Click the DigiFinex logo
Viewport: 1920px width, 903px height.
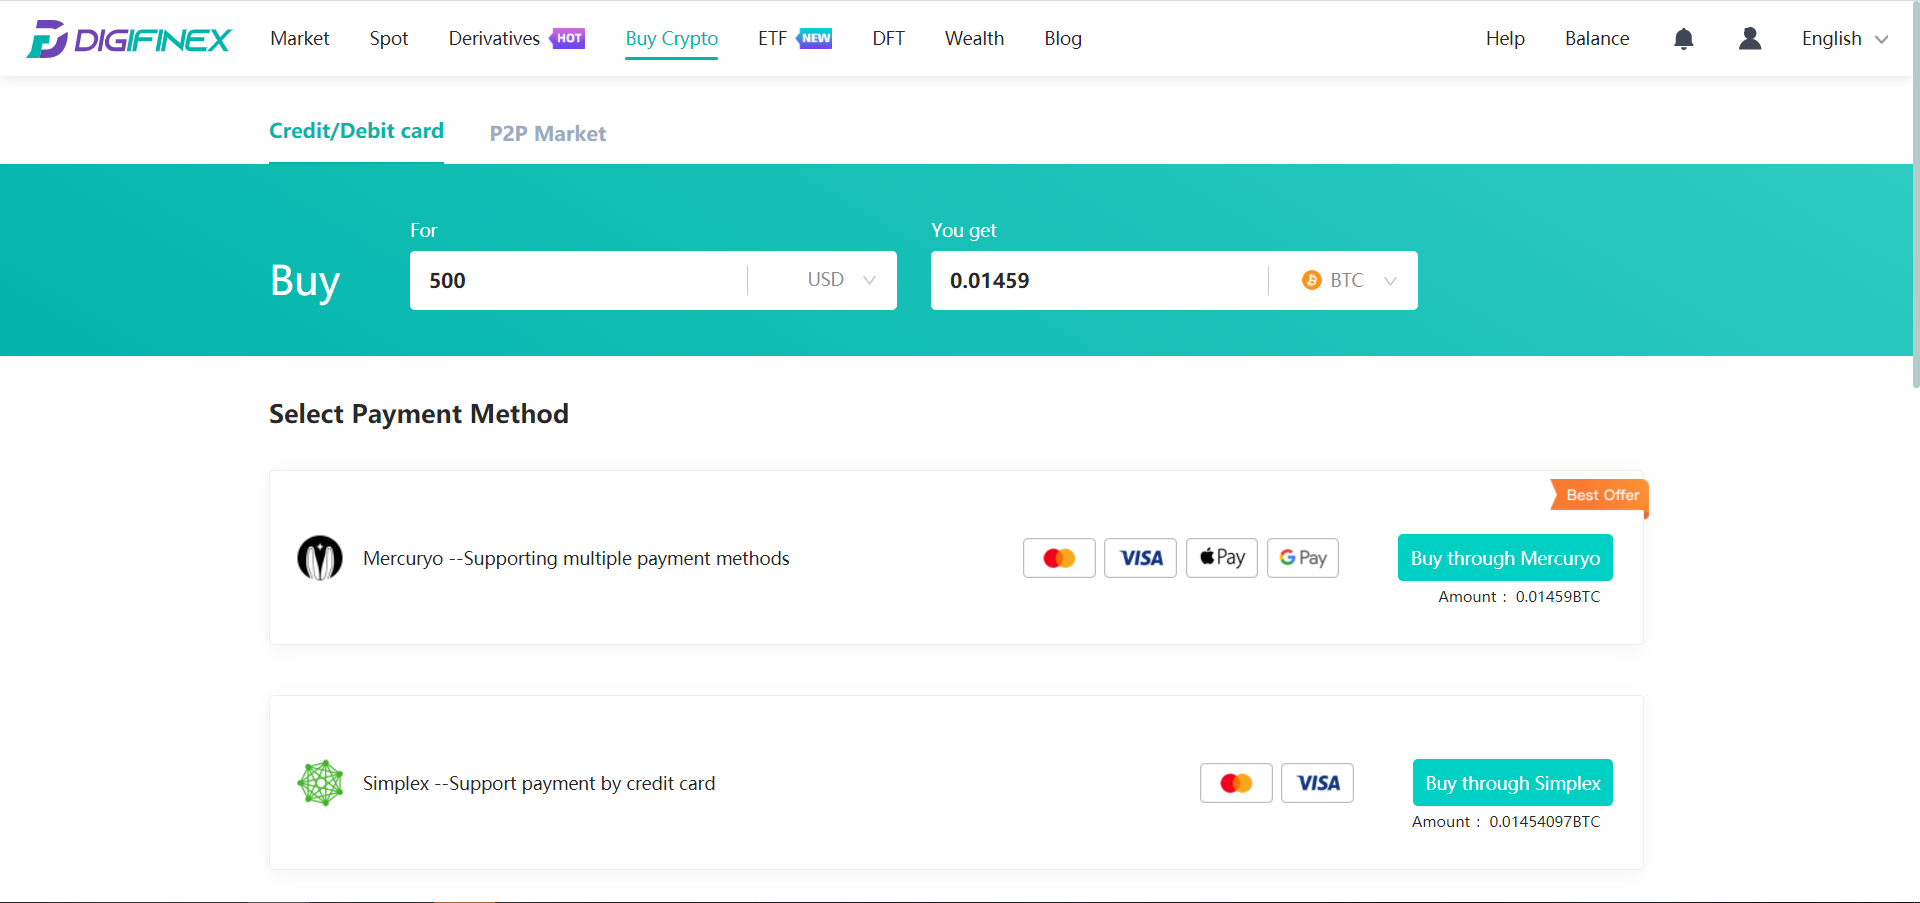tap(129, 39)
